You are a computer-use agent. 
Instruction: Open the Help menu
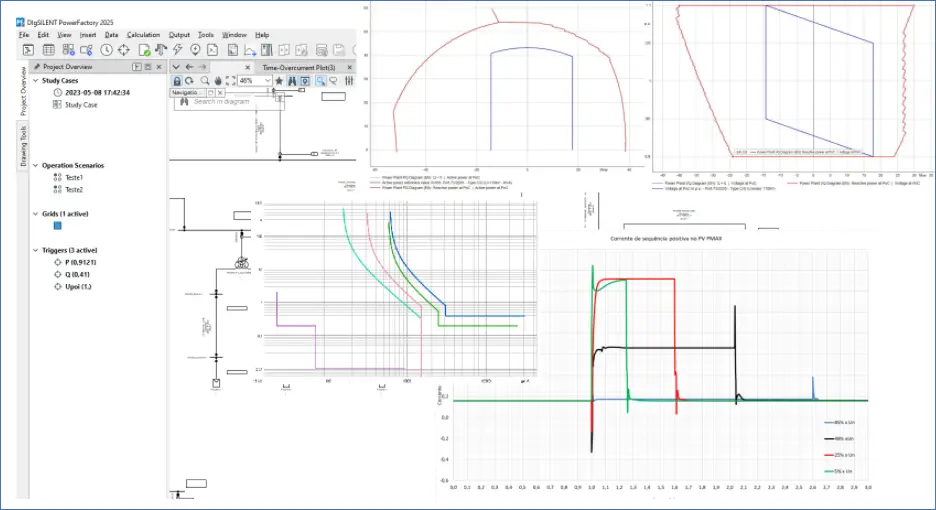click(x=262, y=35)
